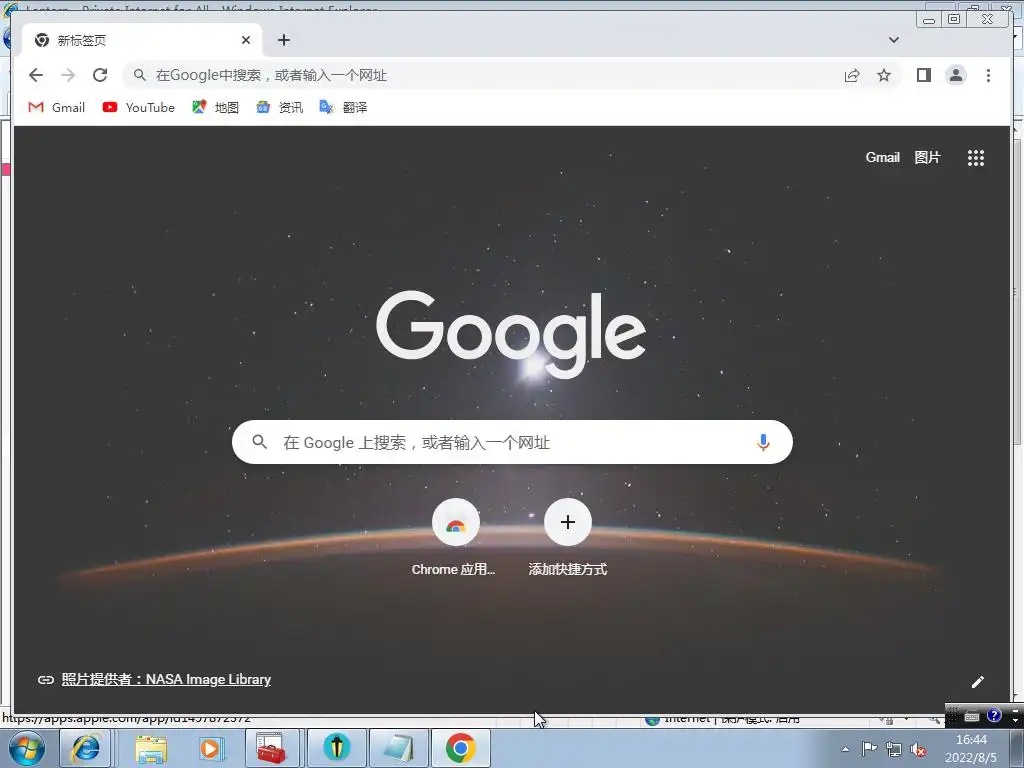Image resolution: width=1024 pixels, height=768 pixels.
Task: Open the 资讯 bookmark
Action: tap(280, 107)
